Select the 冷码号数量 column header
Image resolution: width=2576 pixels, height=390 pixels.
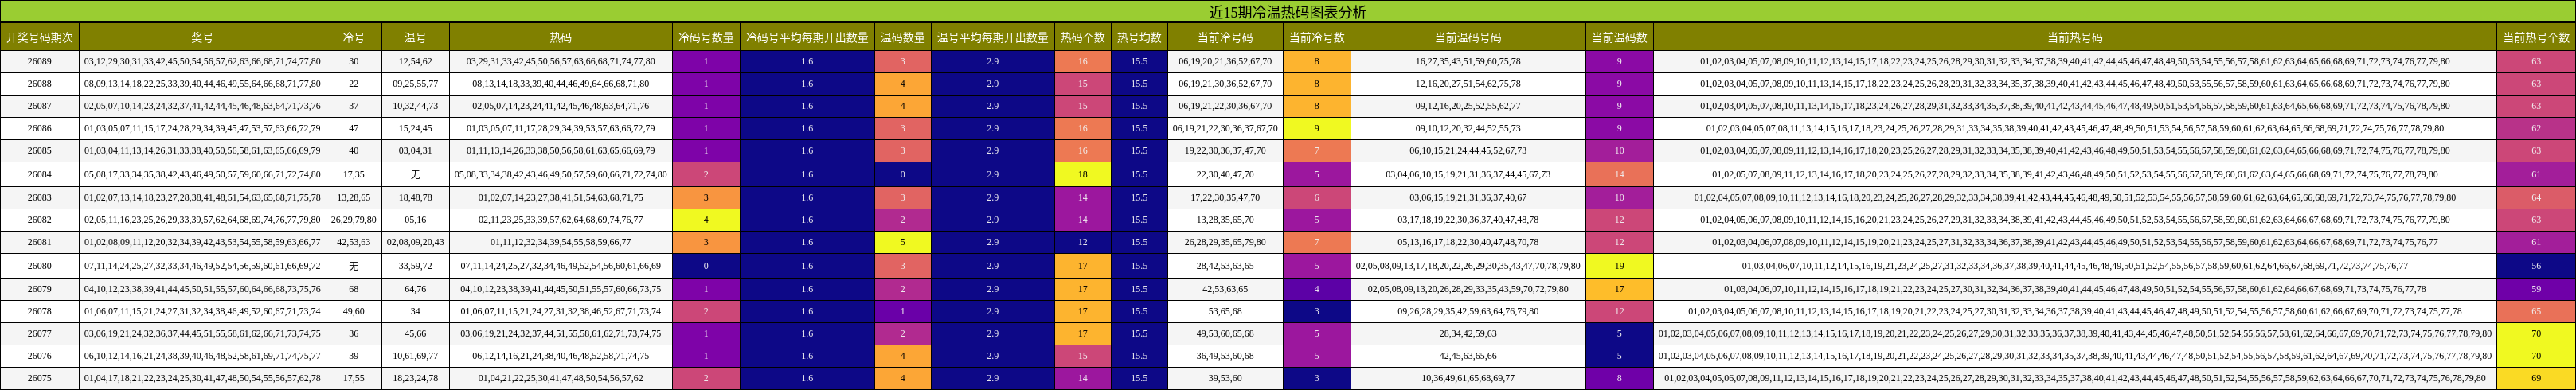pyautogui.click(x=706, y=38)
